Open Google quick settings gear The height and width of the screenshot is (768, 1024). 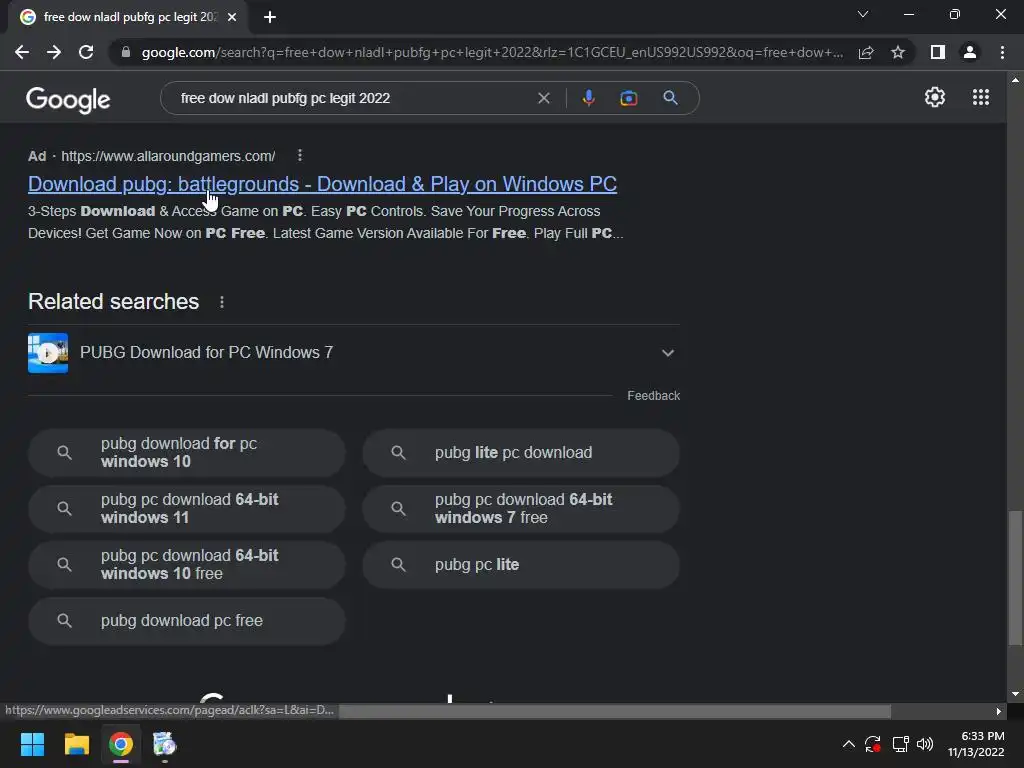[935, 97]
